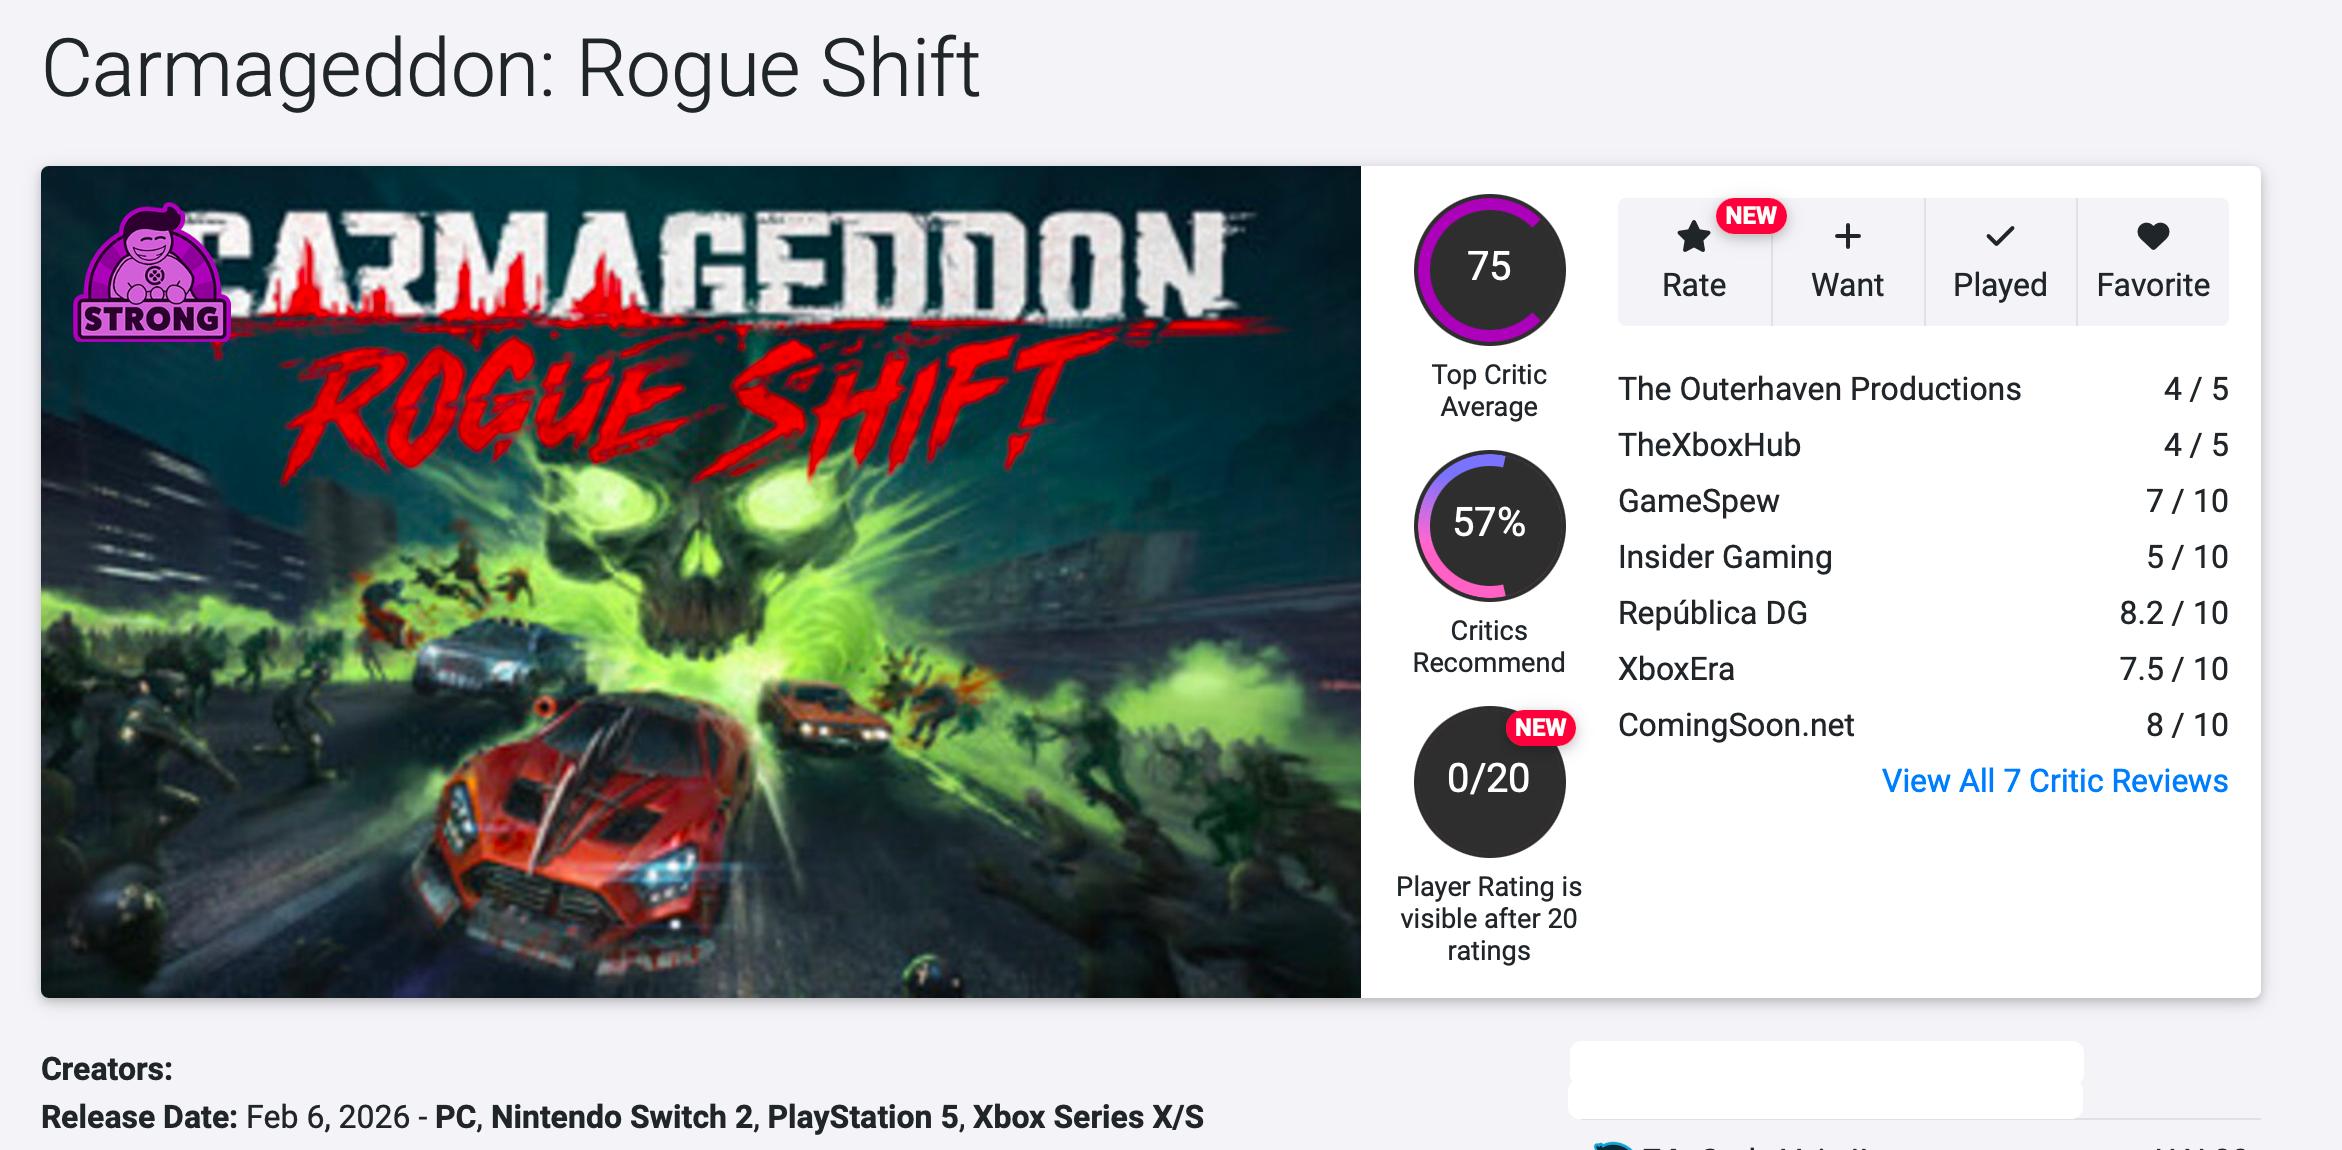This screenshot has width=2342, height=1150.
Task: Click the 75 Top Critic Average circle
Action: pyautogui.click(x=1489, y=269)
